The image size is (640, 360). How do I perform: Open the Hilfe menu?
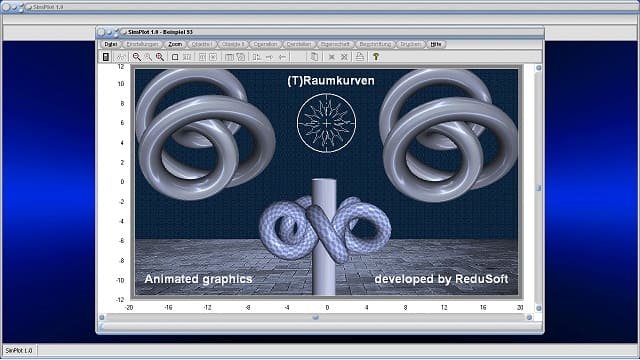[x=436, y=44]
